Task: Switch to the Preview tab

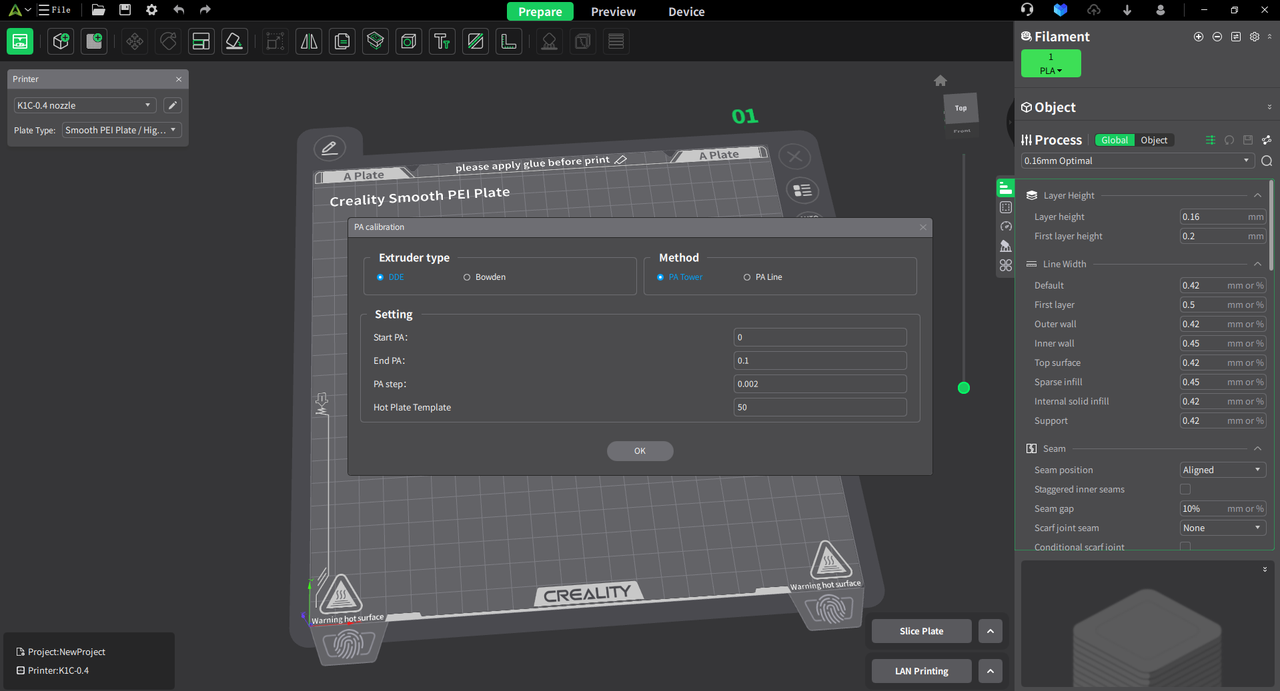Action: tap(613, 11)
